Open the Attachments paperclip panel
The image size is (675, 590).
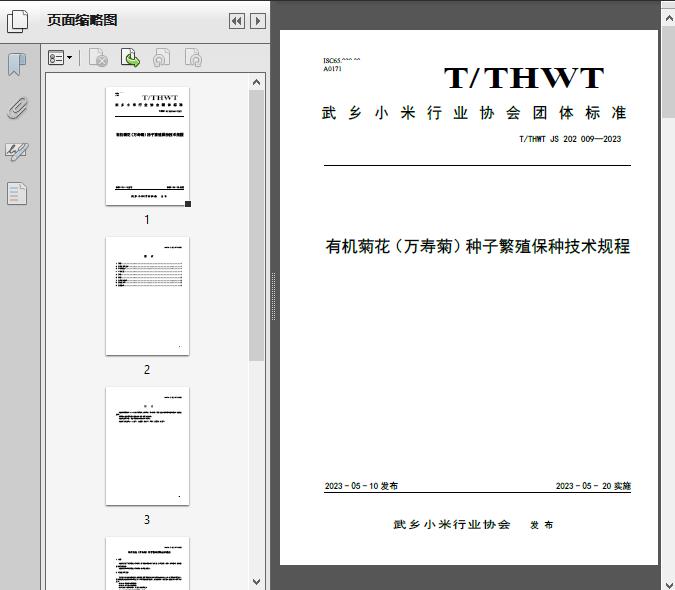(17, 108)
